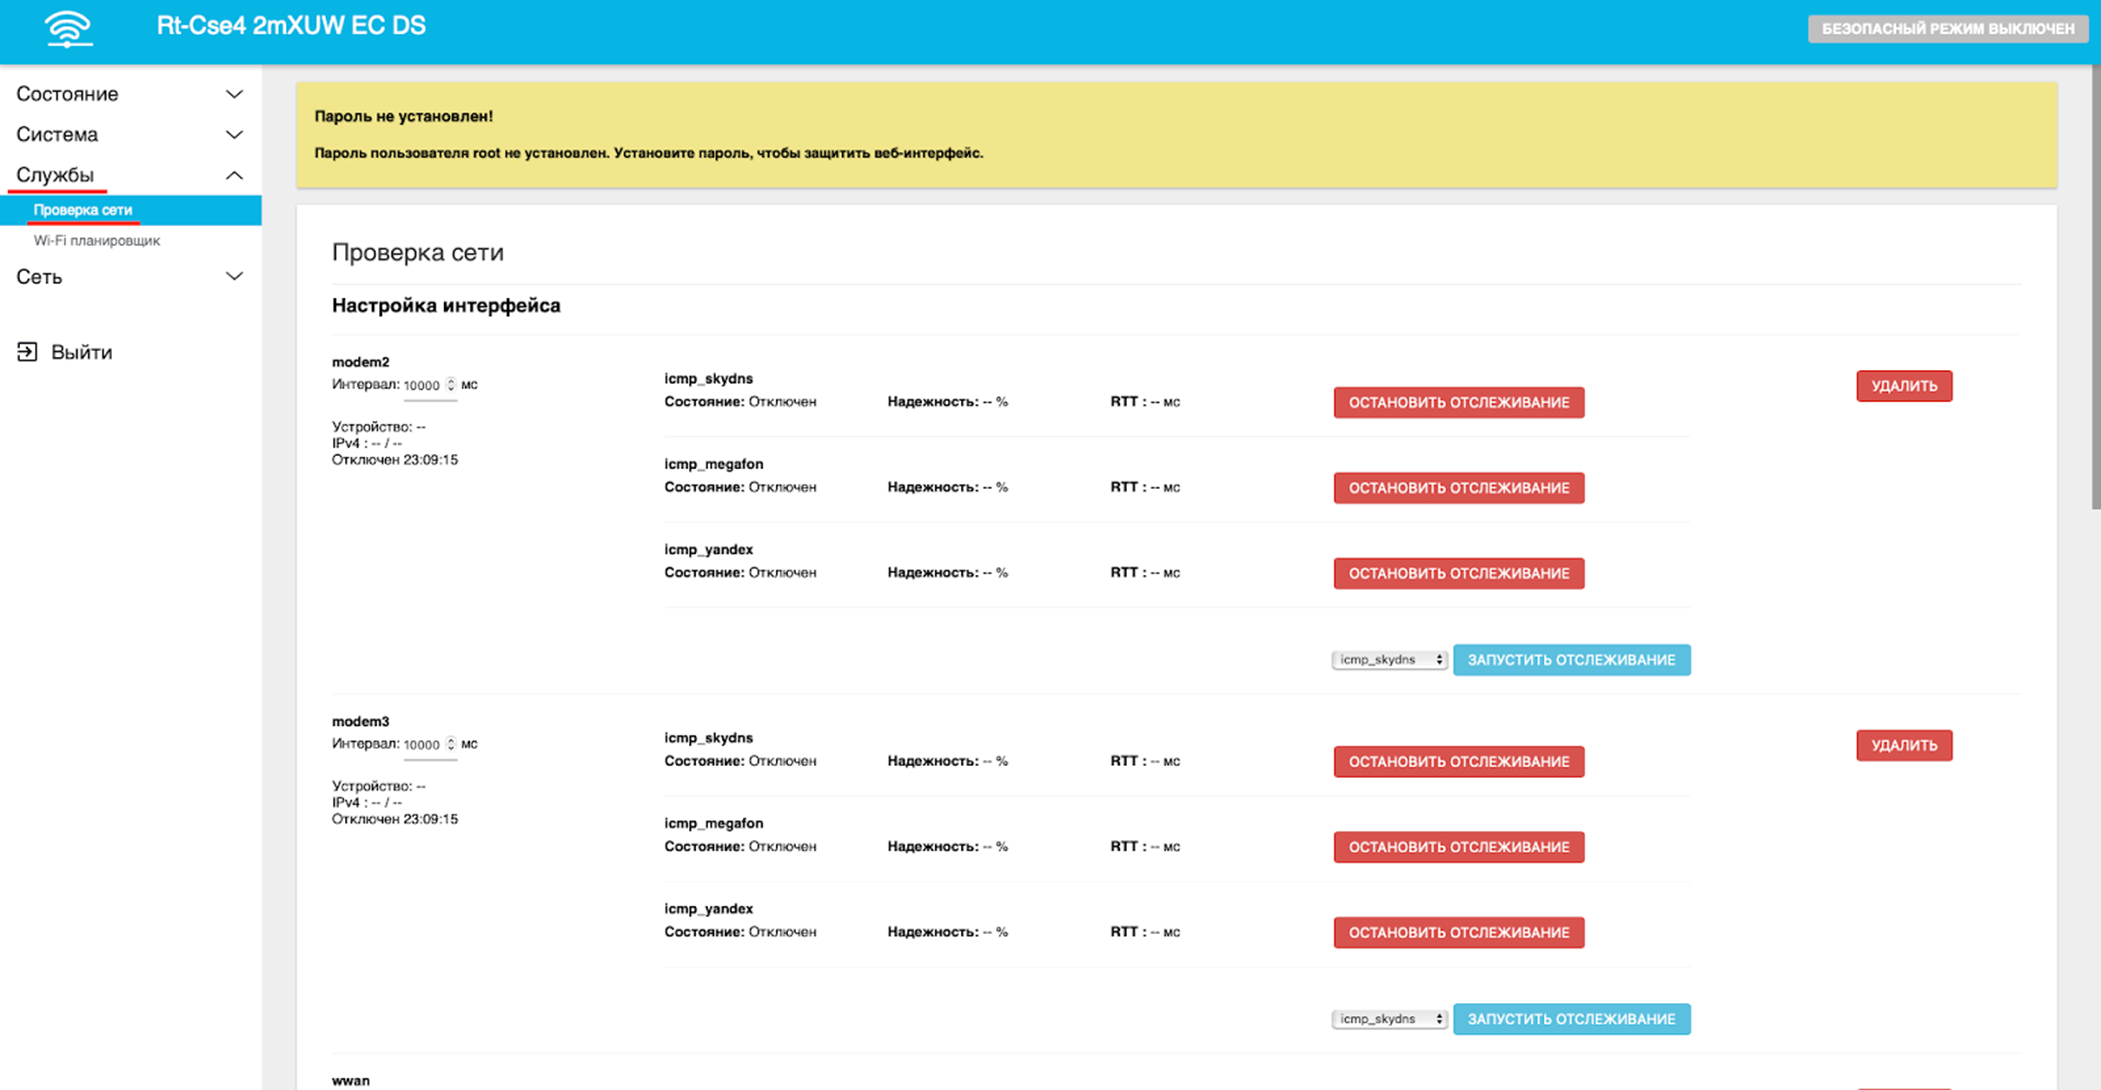Click modem2 interval value input field
The height and width of the screenshot is (1090, 2101).
pos(423,386)
